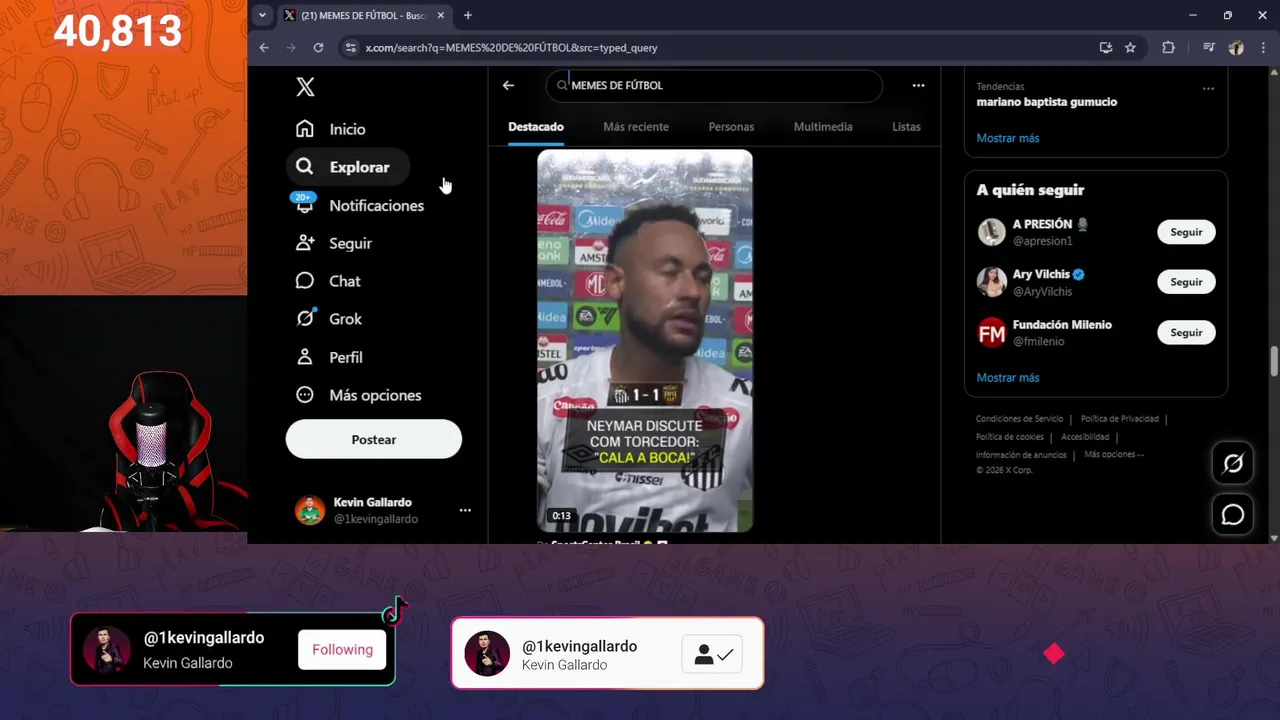Open trend options three dots

pyautogui.click(x=1208, y=88)
